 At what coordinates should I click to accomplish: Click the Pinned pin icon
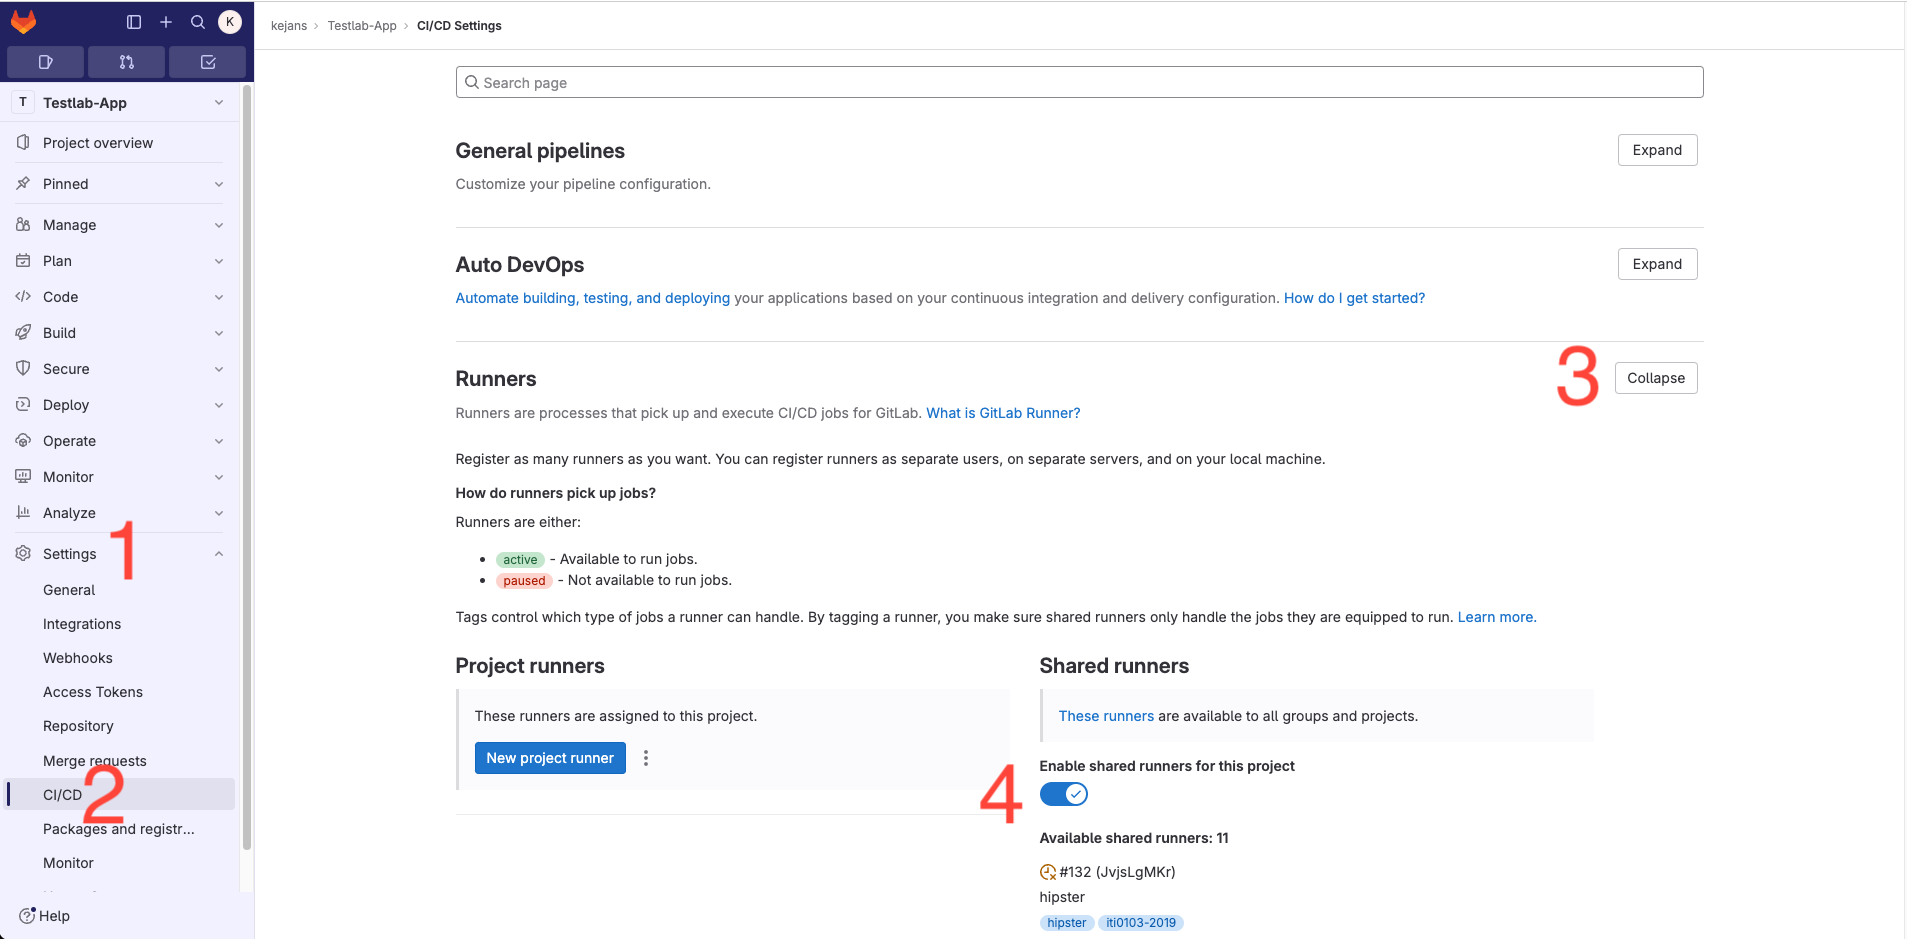(23, 184)
